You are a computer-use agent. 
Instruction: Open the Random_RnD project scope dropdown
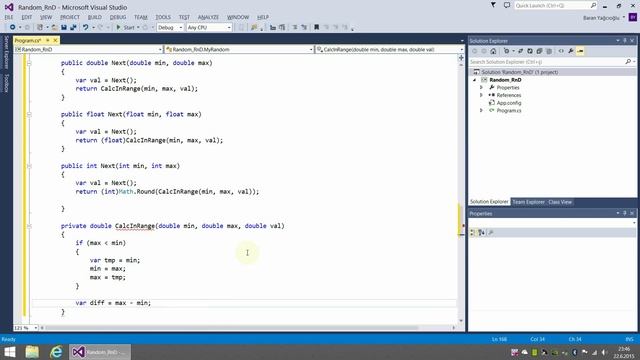click(x=88, y=49)
